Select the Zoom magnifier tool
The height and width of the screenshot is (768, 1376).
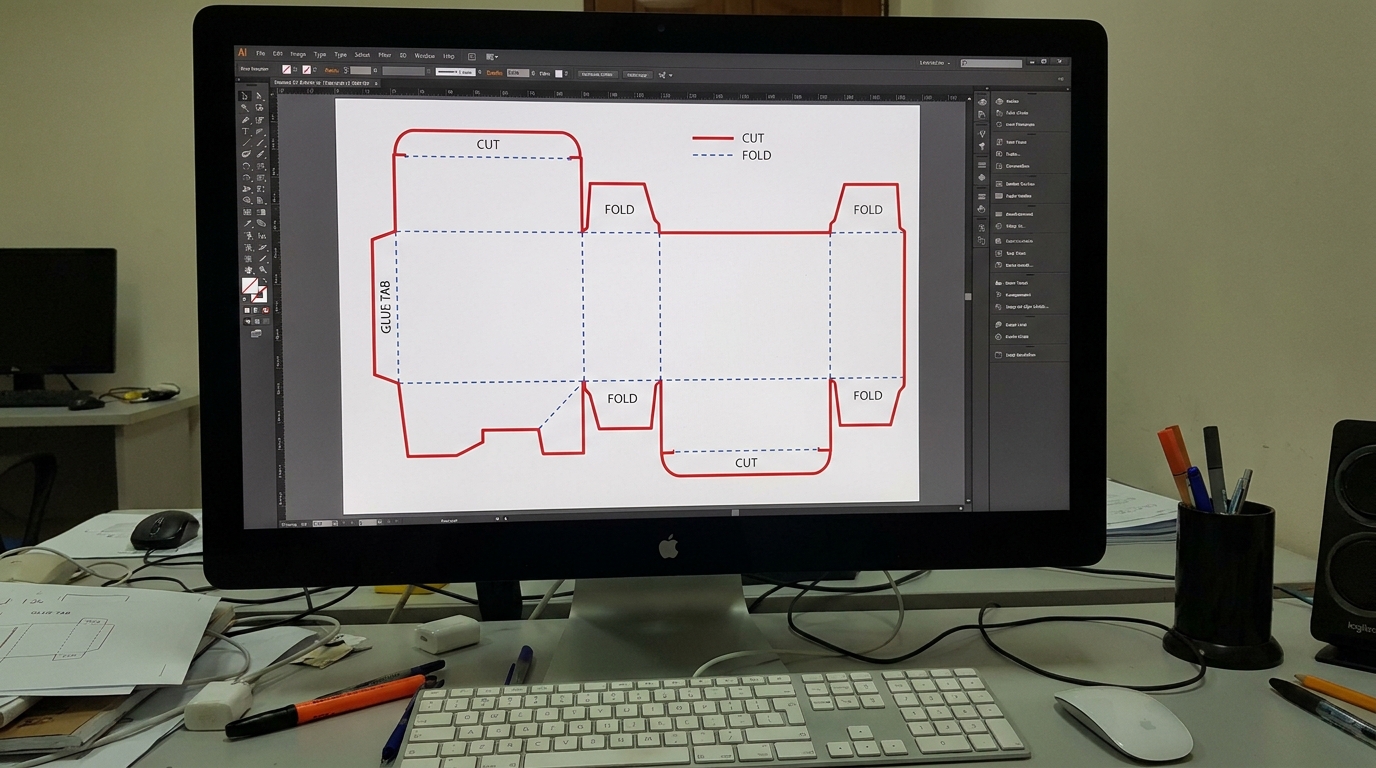click(x=261, y=270)
